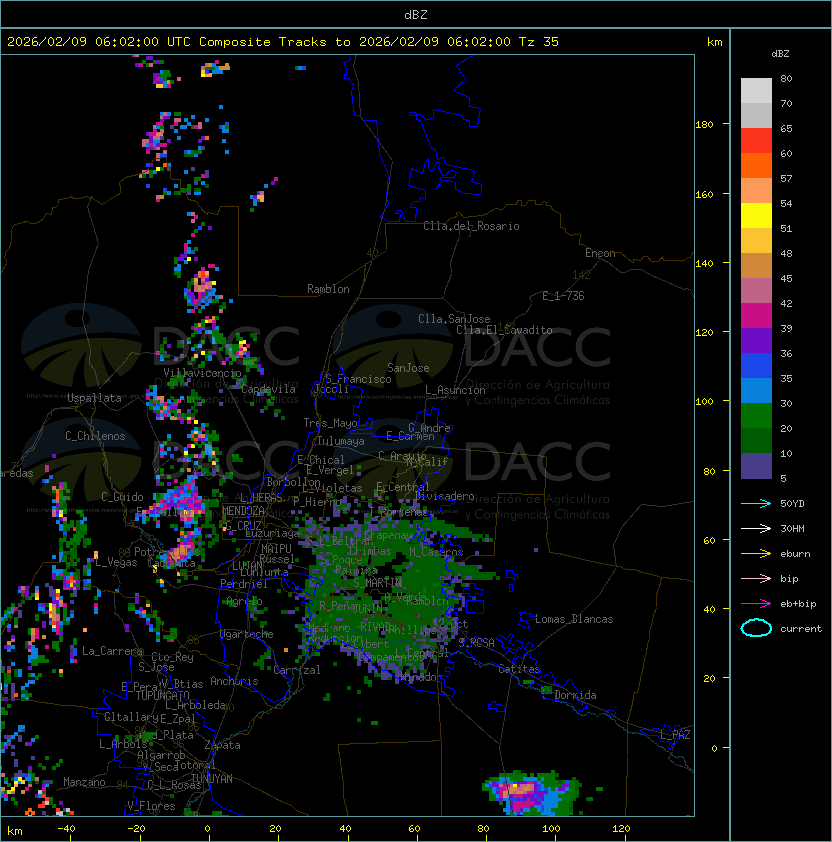Click the 'Clla.El_Cavadito' map label
Screen dimensions: 832x842
pos(504,330)
